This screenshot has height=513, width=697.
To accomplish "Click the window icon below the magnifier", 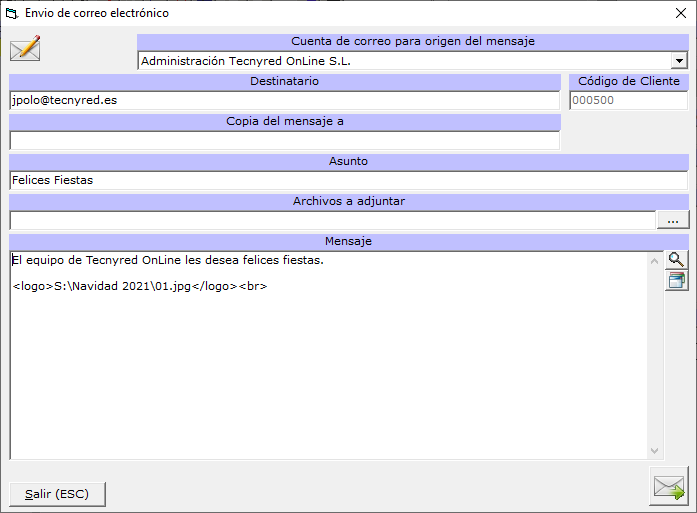I will tap(676, 280).
